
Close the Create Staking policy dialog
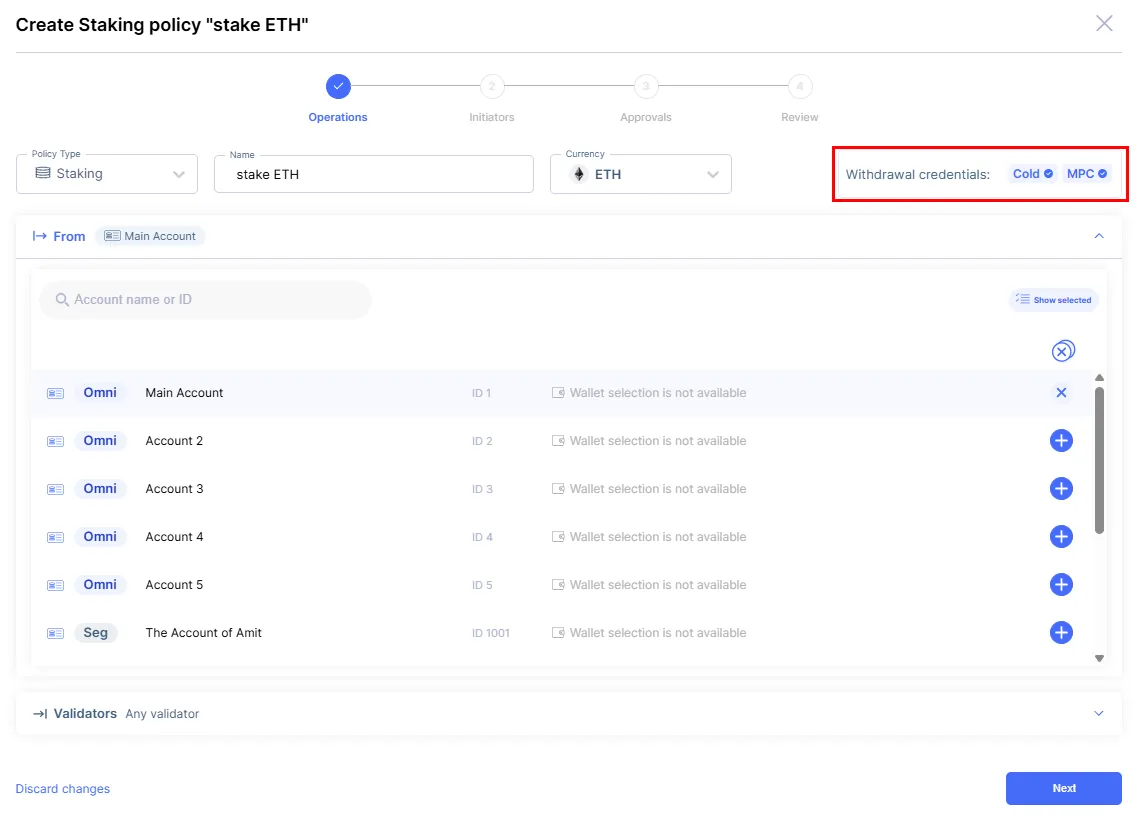[1104, 23]
